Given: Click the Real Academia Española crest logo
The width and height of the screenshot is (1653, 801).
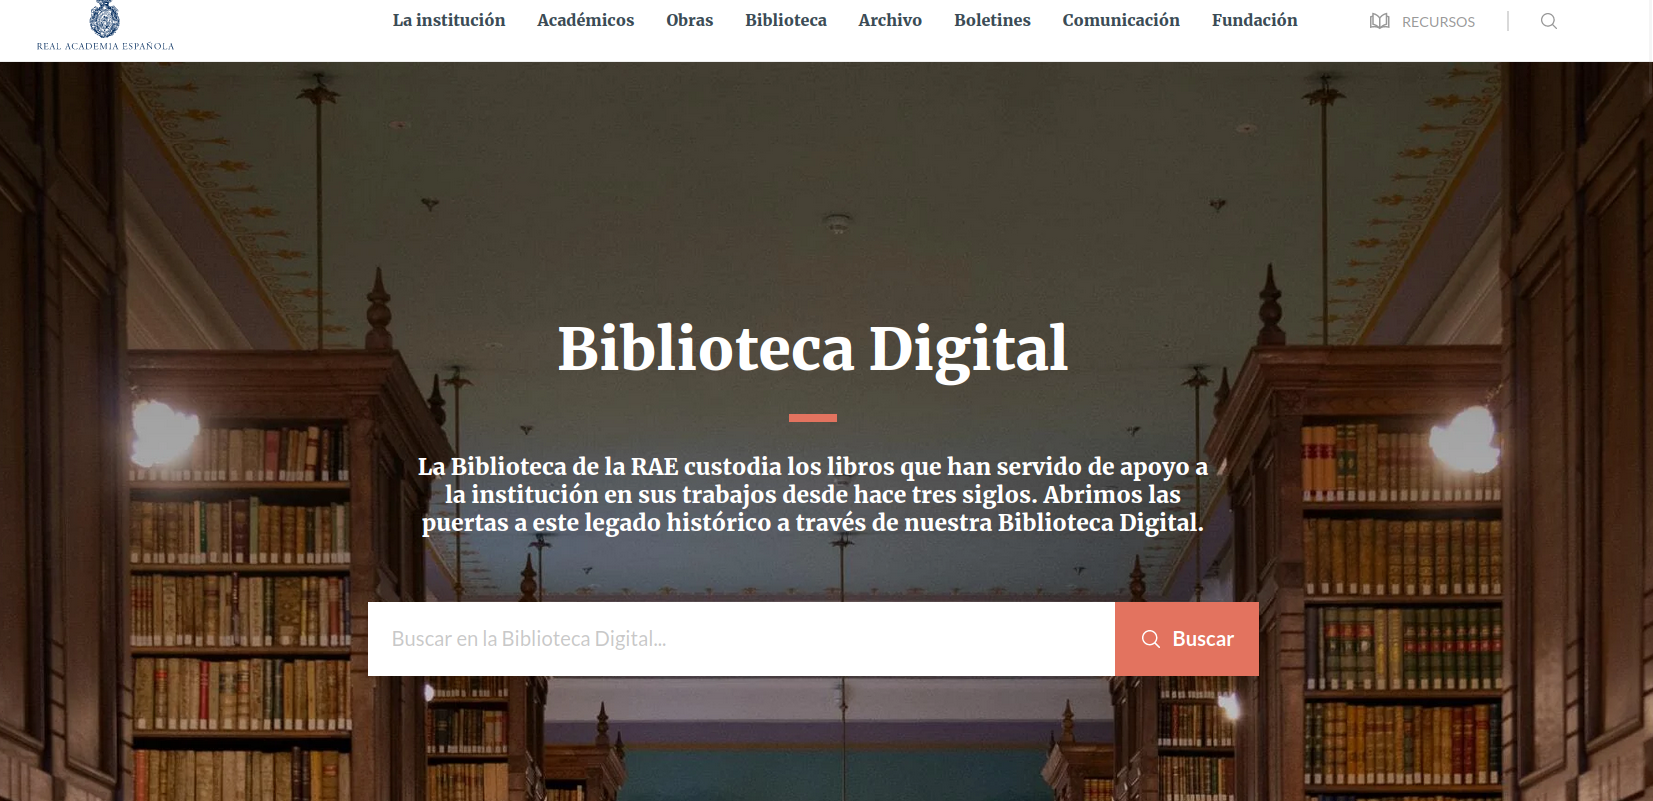Looking at the screenshot, I should pos(105,18).
